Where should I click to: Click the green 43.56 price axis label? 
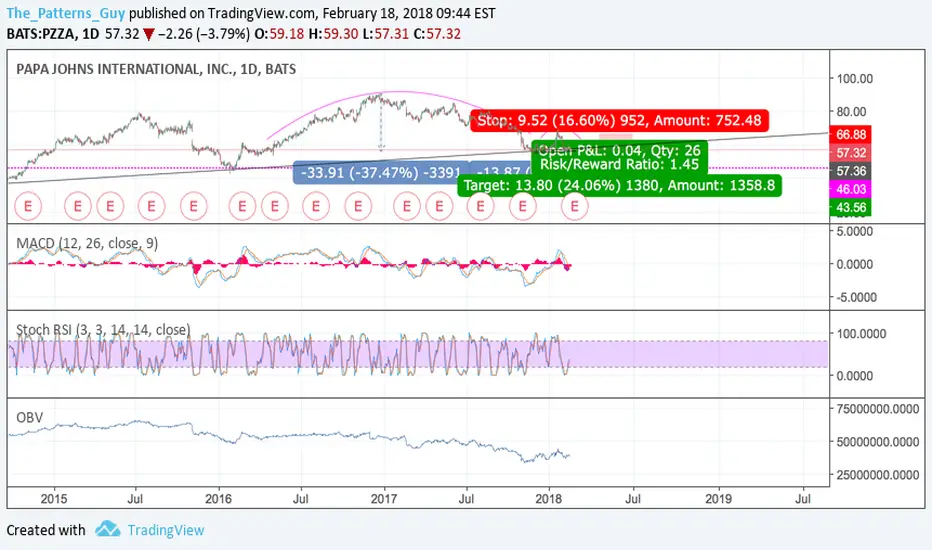851,208
